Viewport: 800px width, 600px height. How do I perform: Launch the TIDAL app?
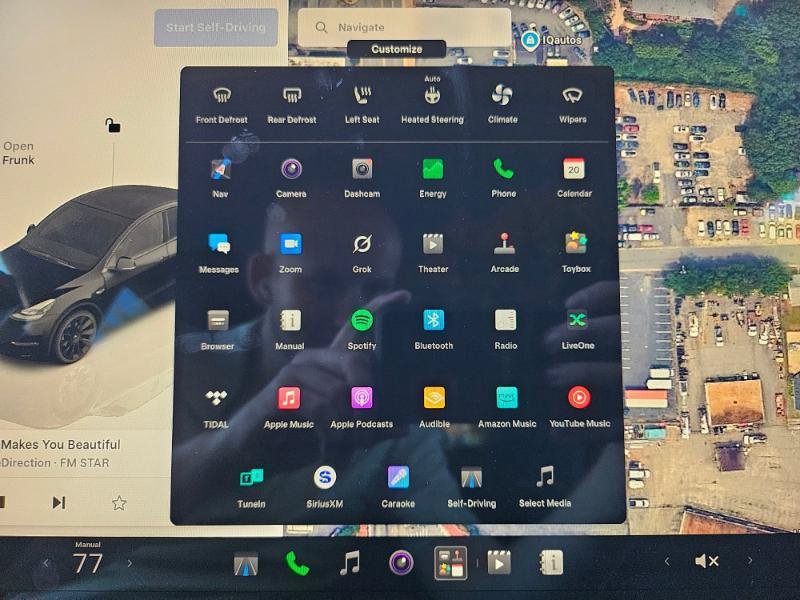pos(216,398)
